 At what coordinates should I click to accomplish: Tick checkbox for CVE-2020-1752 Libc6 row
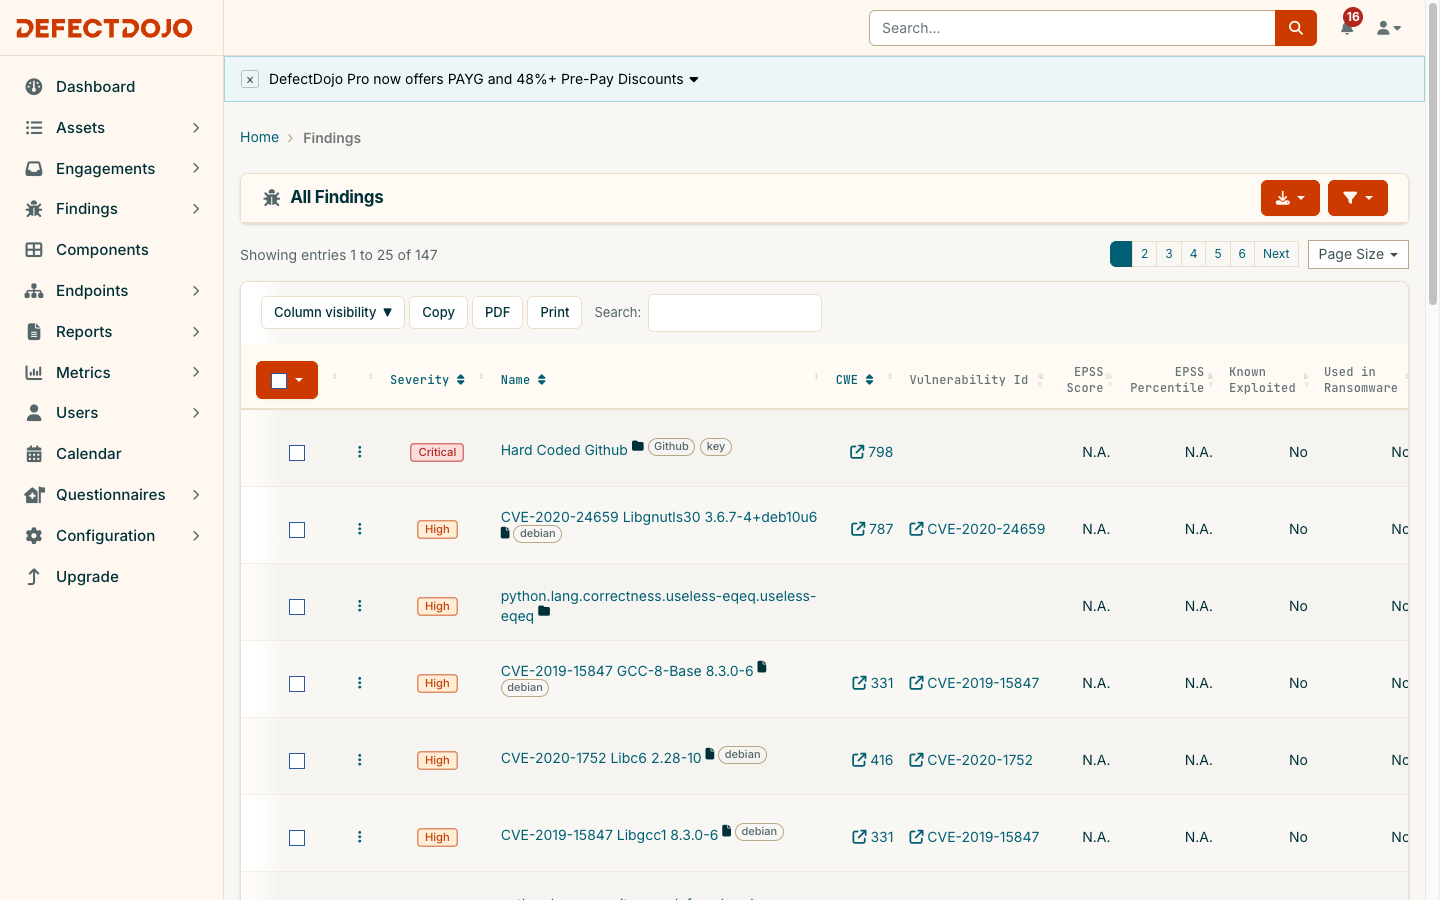tap(297, 761)
